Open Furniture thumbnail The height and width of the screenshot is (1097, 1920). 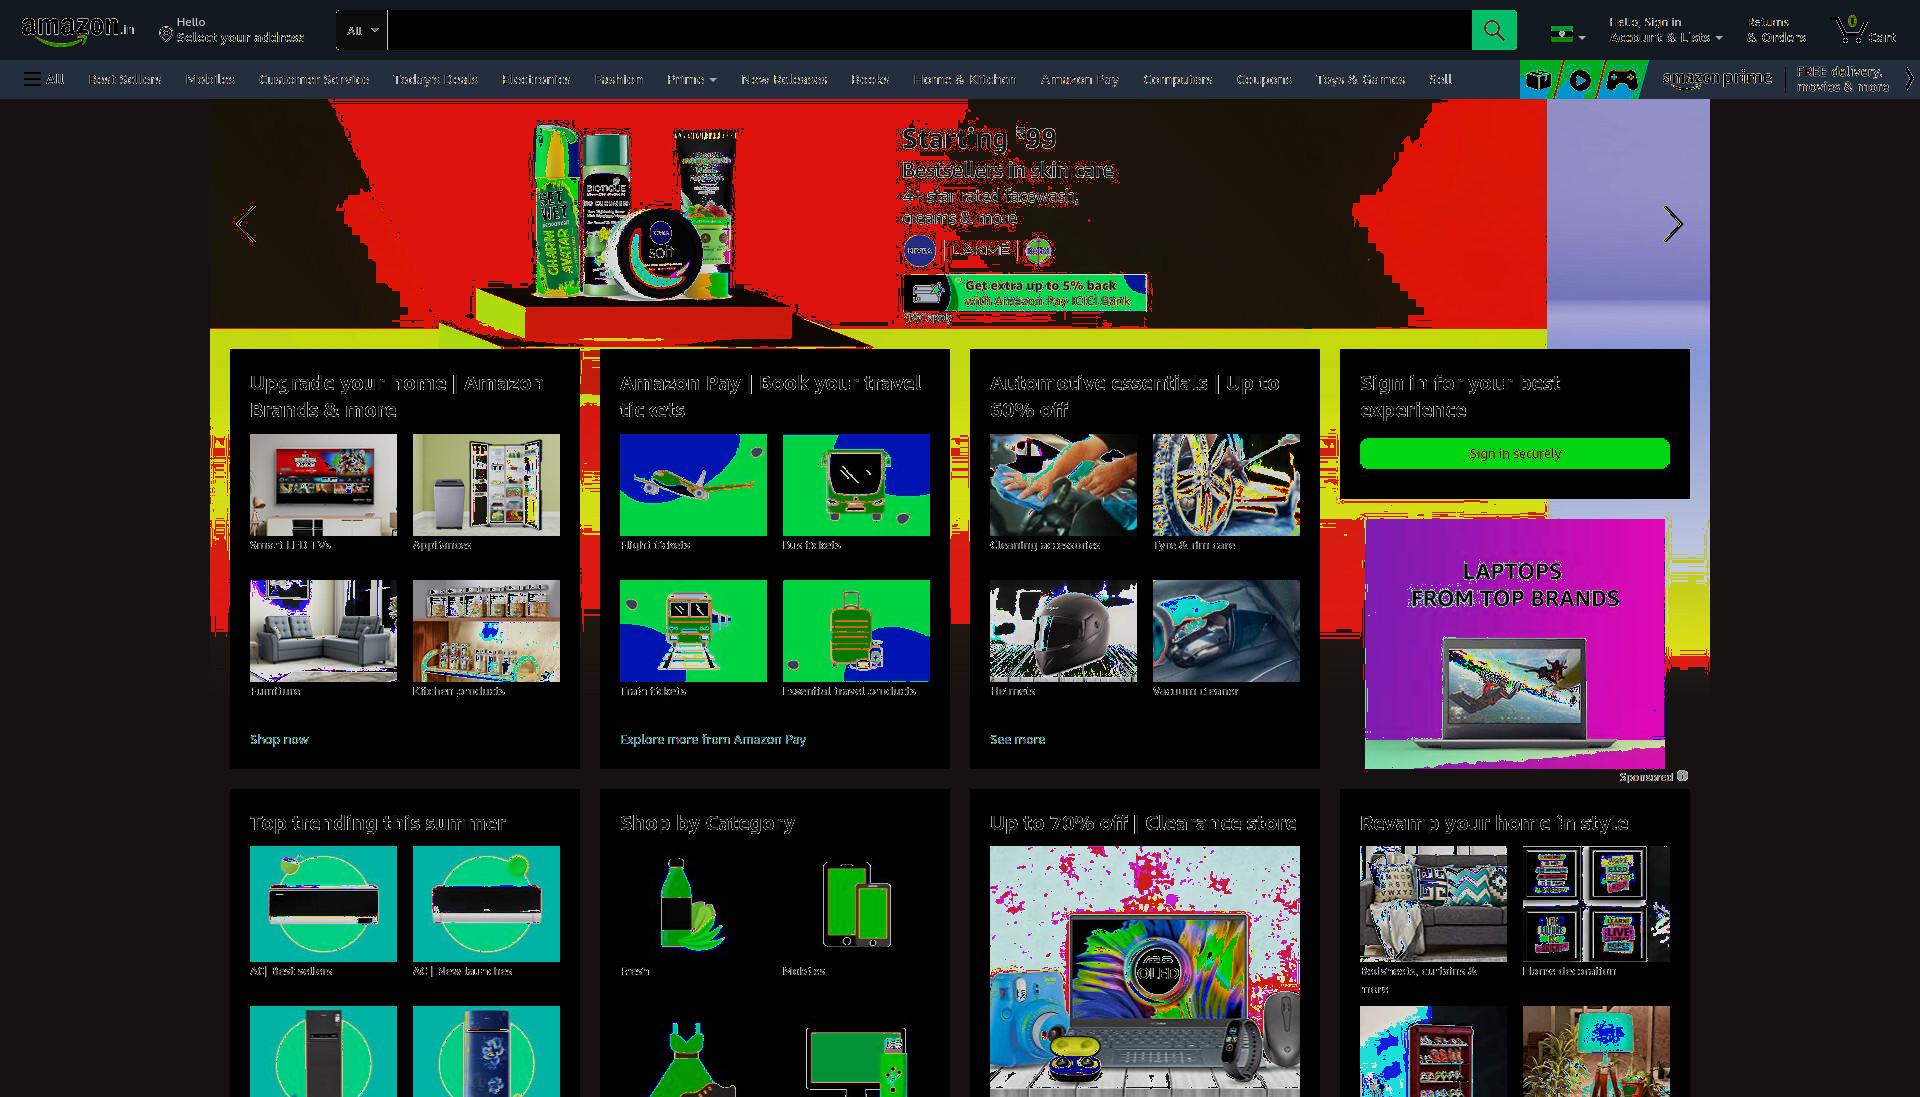(323, 631)
